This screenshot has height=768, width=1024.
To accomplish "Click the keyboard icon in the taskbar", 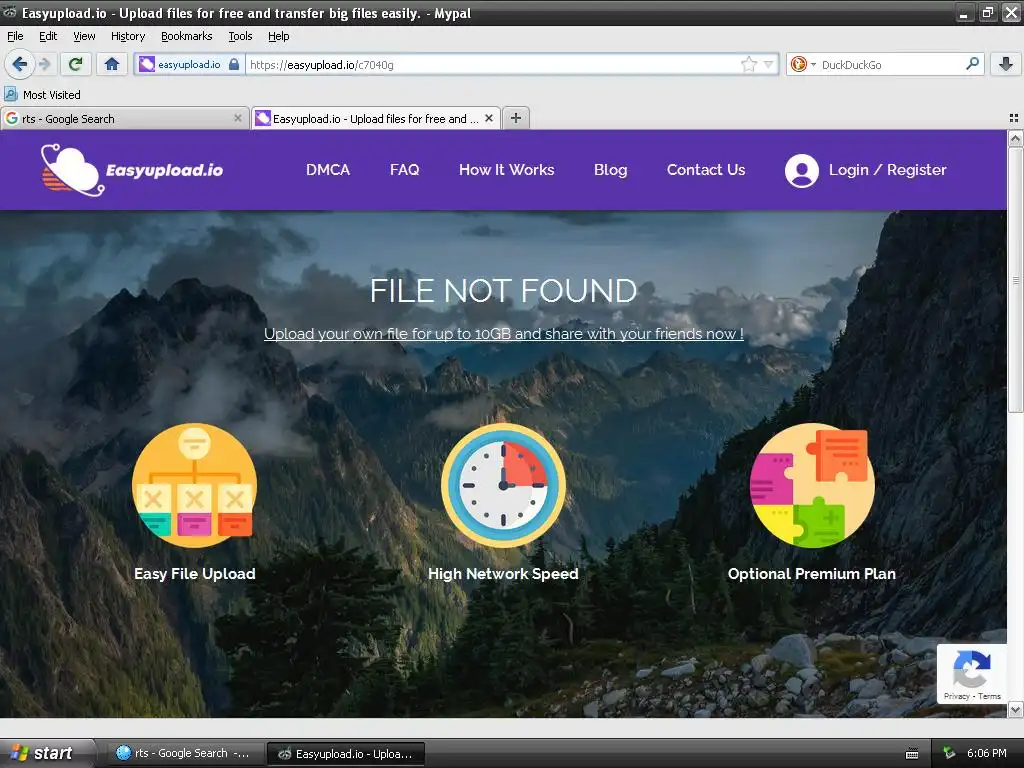I will [x=912, y=754].
